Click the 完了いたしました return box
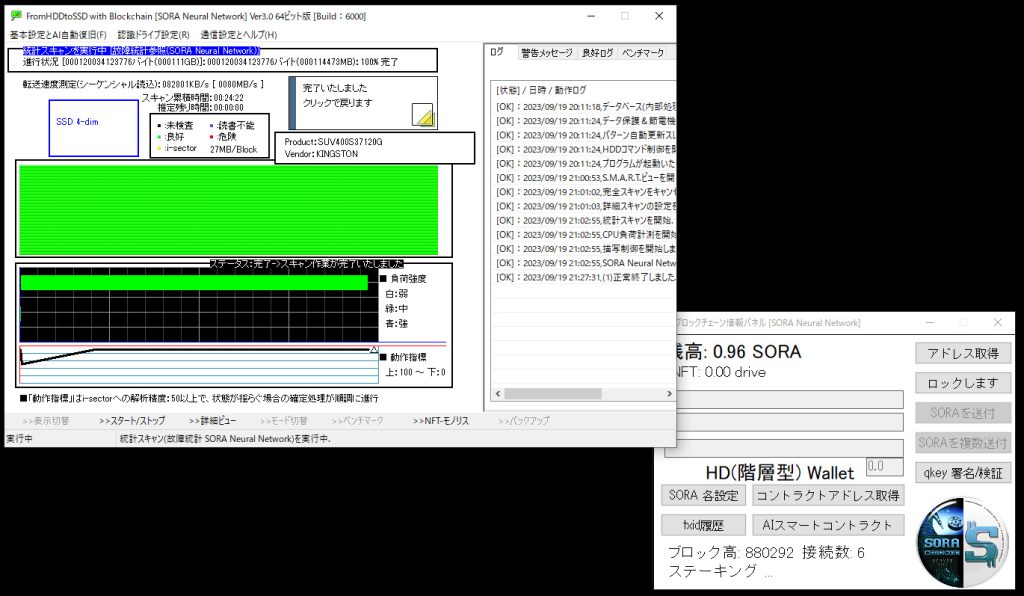1024x596 pixels. [x=363, y=103]
